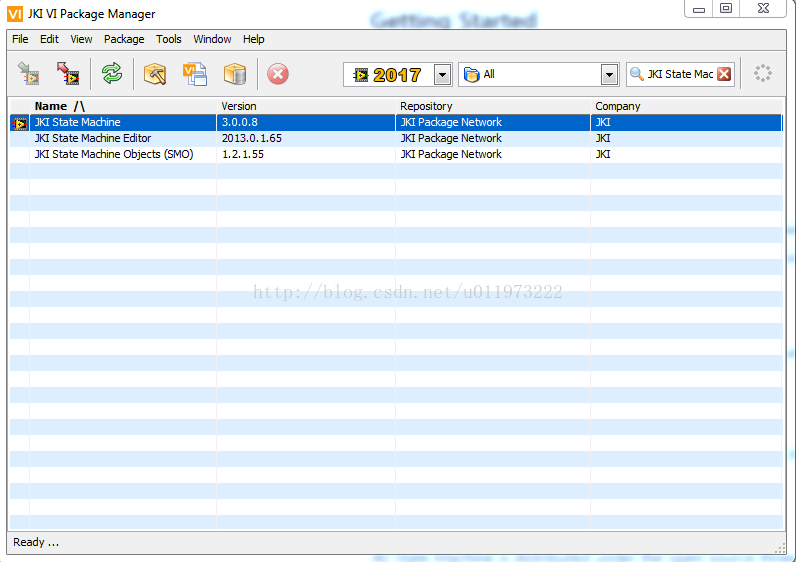Click the spinning busy indicator icon

(x=762, y=74)
